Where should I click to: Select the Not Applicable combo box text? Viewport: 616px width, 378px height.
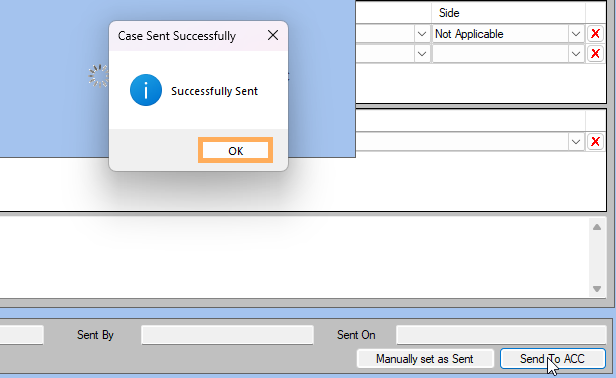pos(469,34)
